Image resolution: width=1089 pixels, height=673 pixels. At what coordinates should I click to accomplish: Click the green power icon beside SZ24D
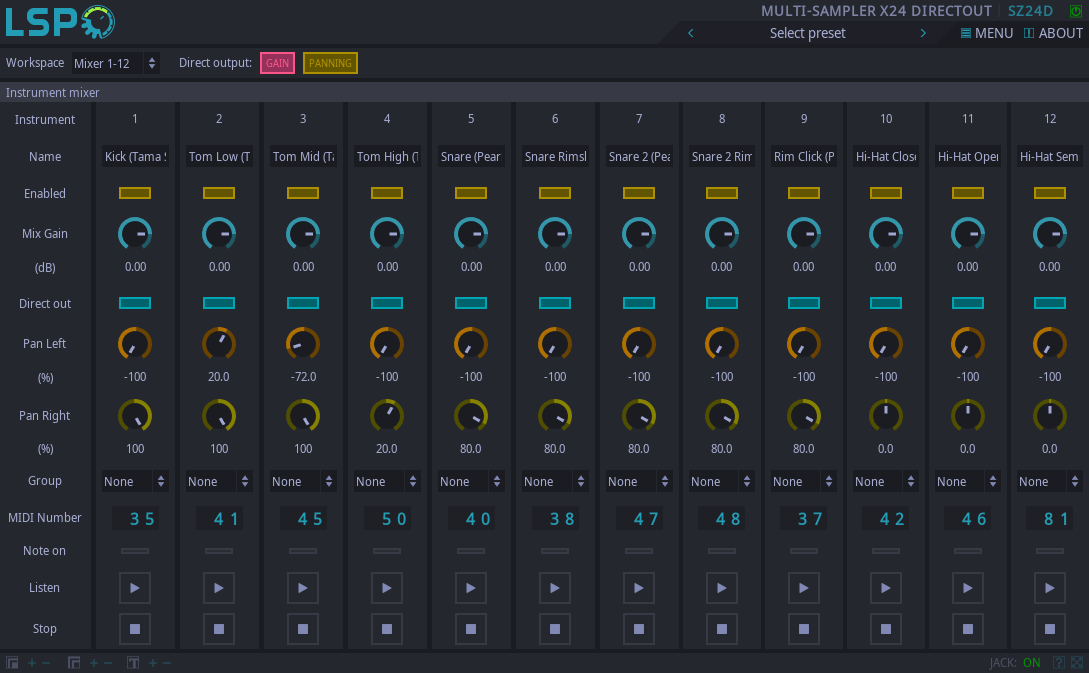coord(1076,11)
